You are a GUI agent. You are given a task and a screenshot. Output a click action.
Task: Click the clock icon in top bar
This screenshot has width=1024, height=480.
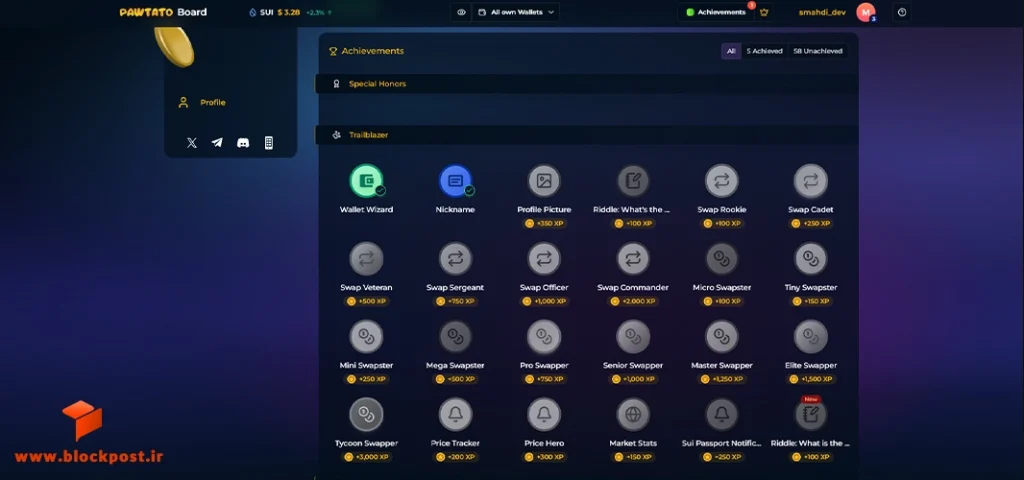tap(902, 12)
